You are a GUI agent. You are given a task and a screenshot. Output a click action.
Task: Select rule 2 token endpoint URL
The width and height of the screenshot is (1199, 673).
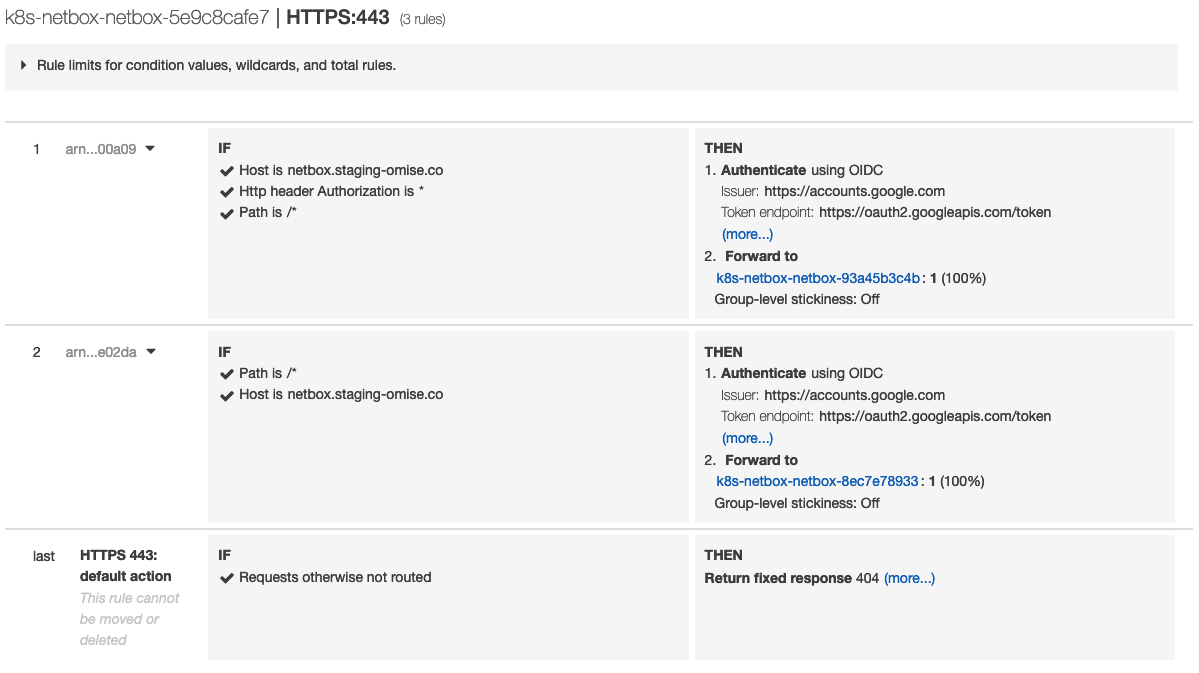934,417
